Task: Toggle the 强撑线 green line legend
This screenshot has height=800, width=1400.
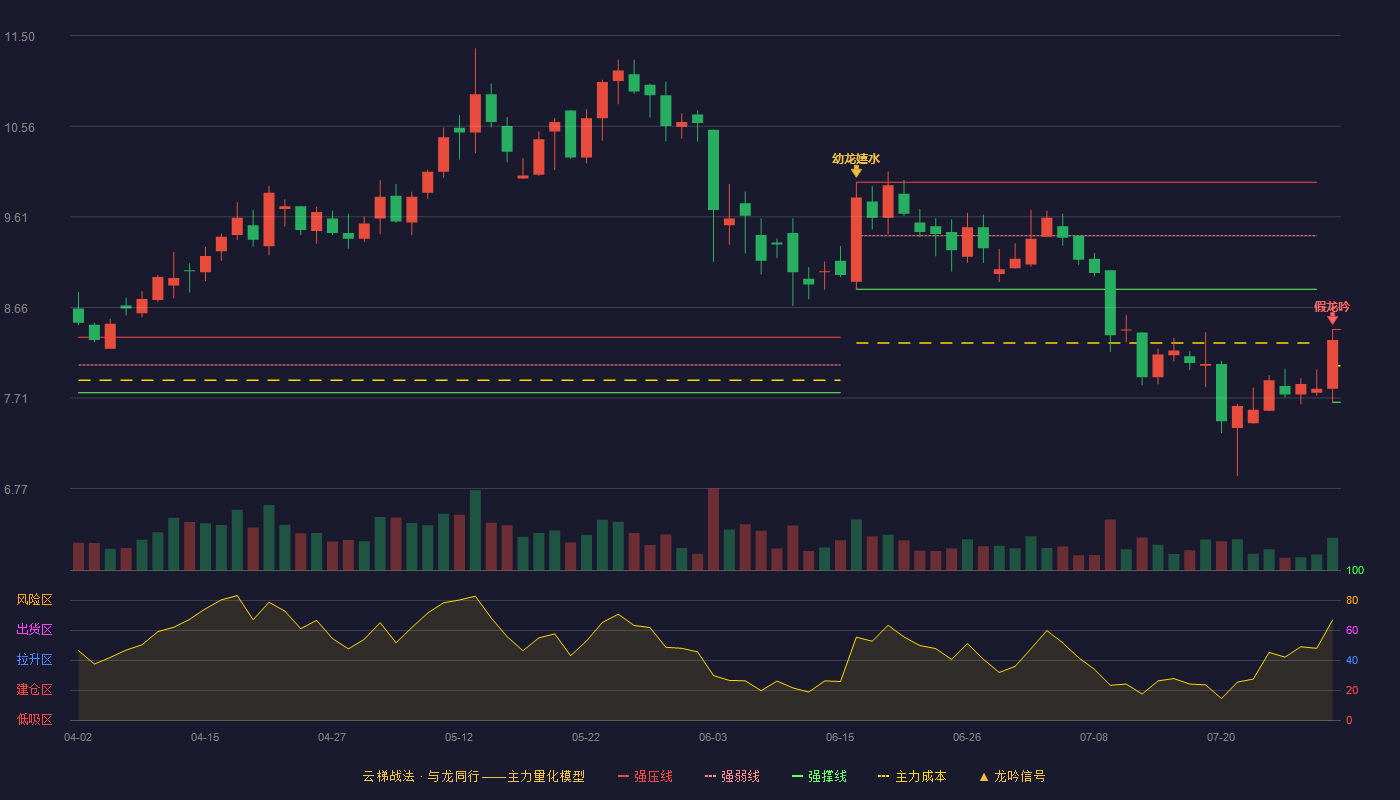Action: pos(819,776)
